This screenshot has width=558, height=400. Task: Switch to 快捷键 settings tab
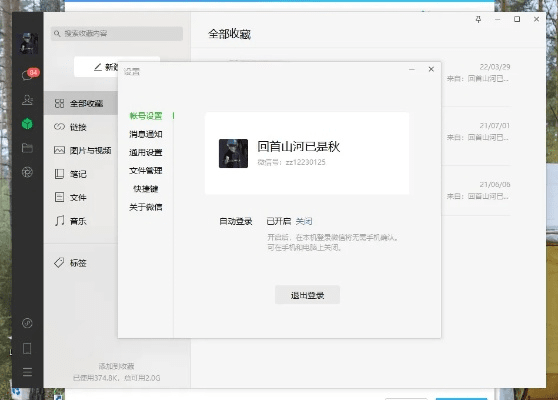click(x=146, y=189)
